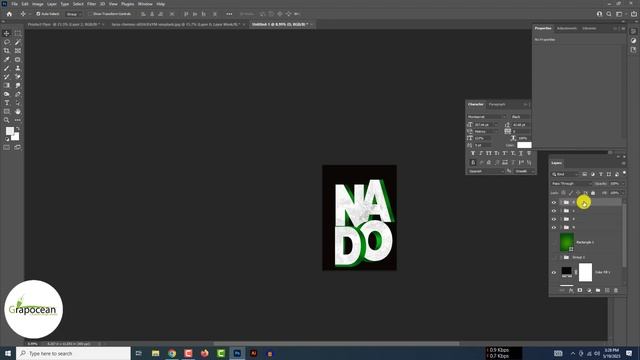Open more align options three-dots icon
The width and height of the screenshot is (640, 360).
[x=229, y=14]
